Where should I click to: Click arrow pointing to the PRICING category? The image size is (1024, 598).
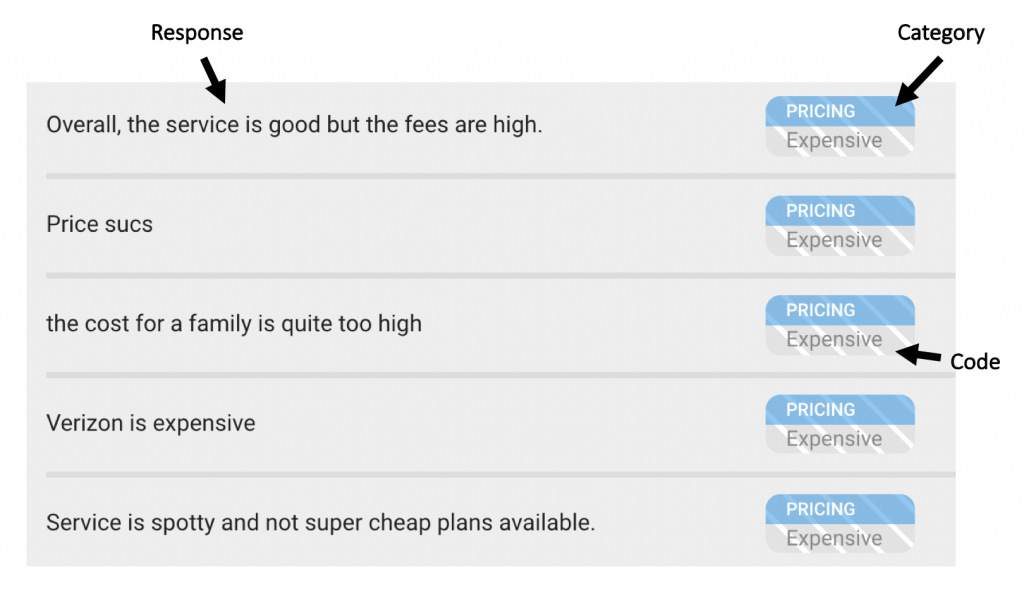point(919,81)
